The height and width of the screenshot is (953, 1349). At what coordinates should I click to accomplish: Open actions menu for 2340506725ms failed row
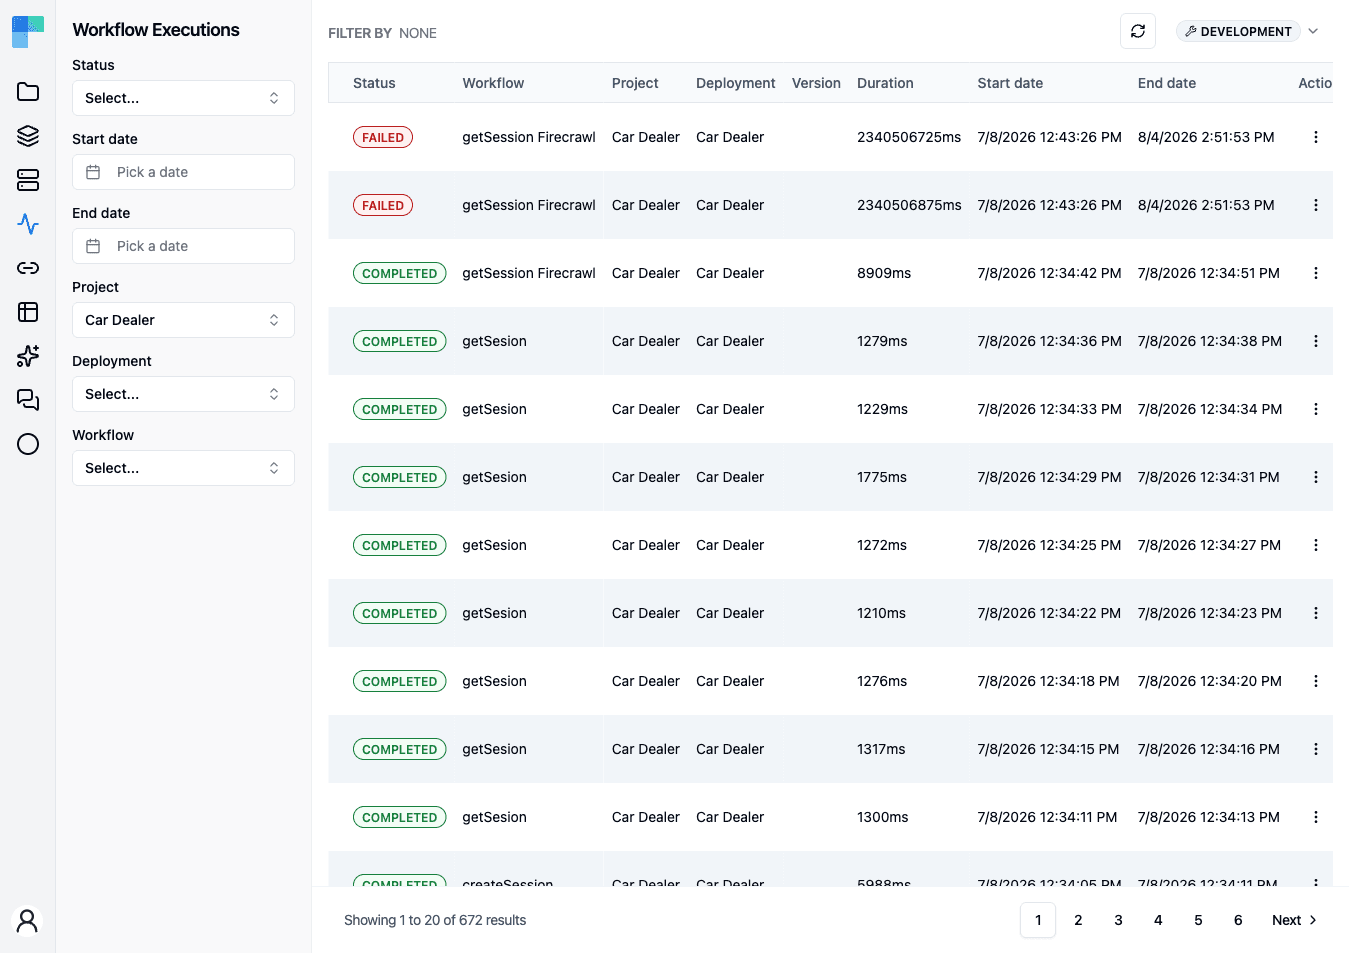[x=1316, y=137]
